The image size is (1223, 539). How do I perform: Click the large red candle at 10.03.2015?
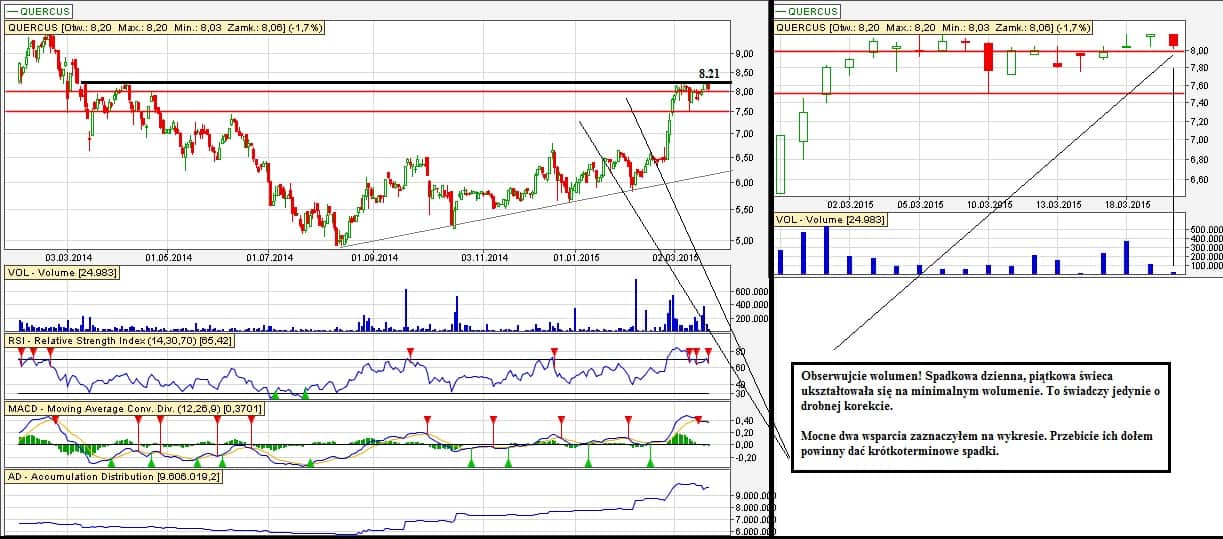[x=988, y=57]
